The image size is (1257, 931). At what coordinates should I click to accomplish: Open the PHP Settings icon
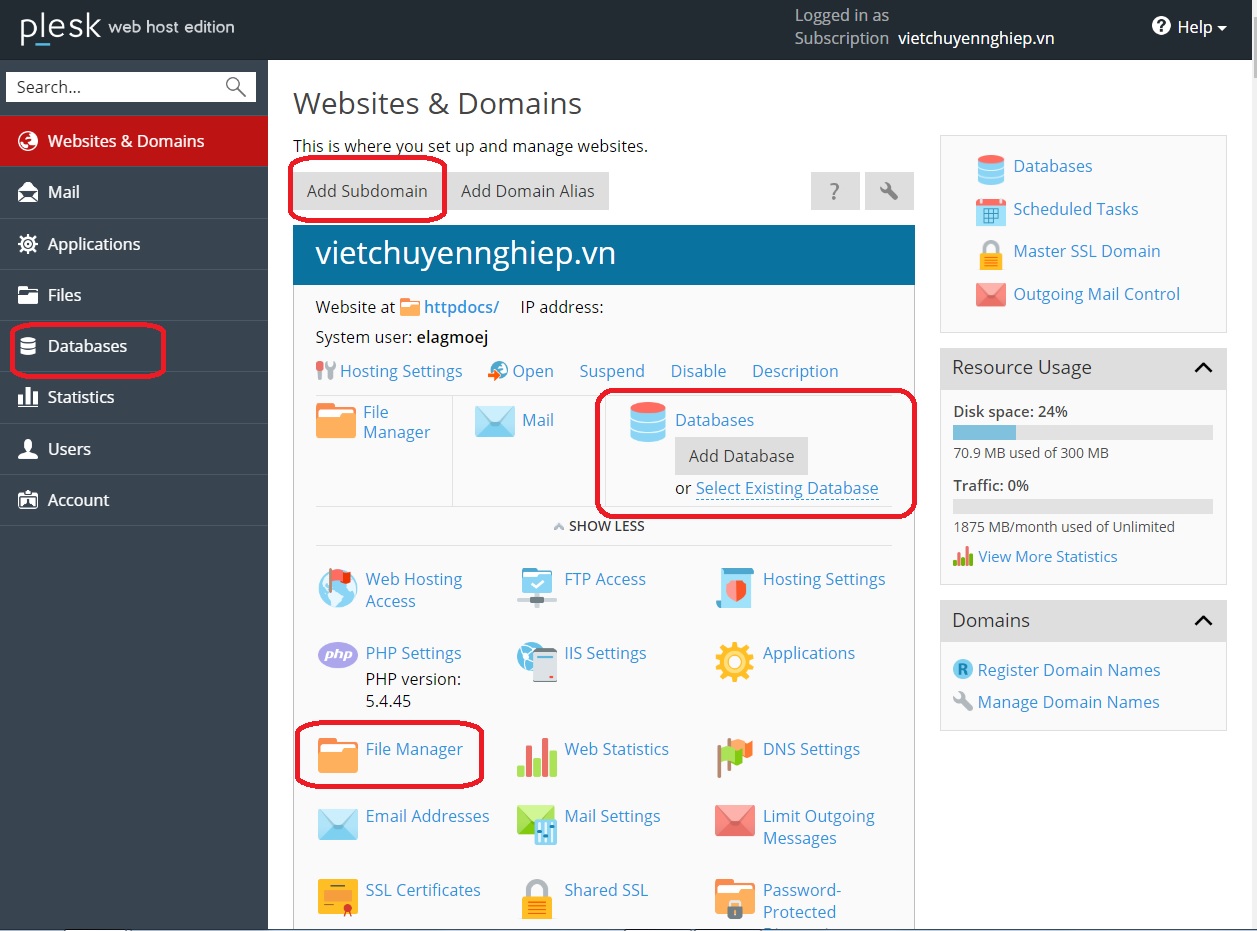pos(337,655)
